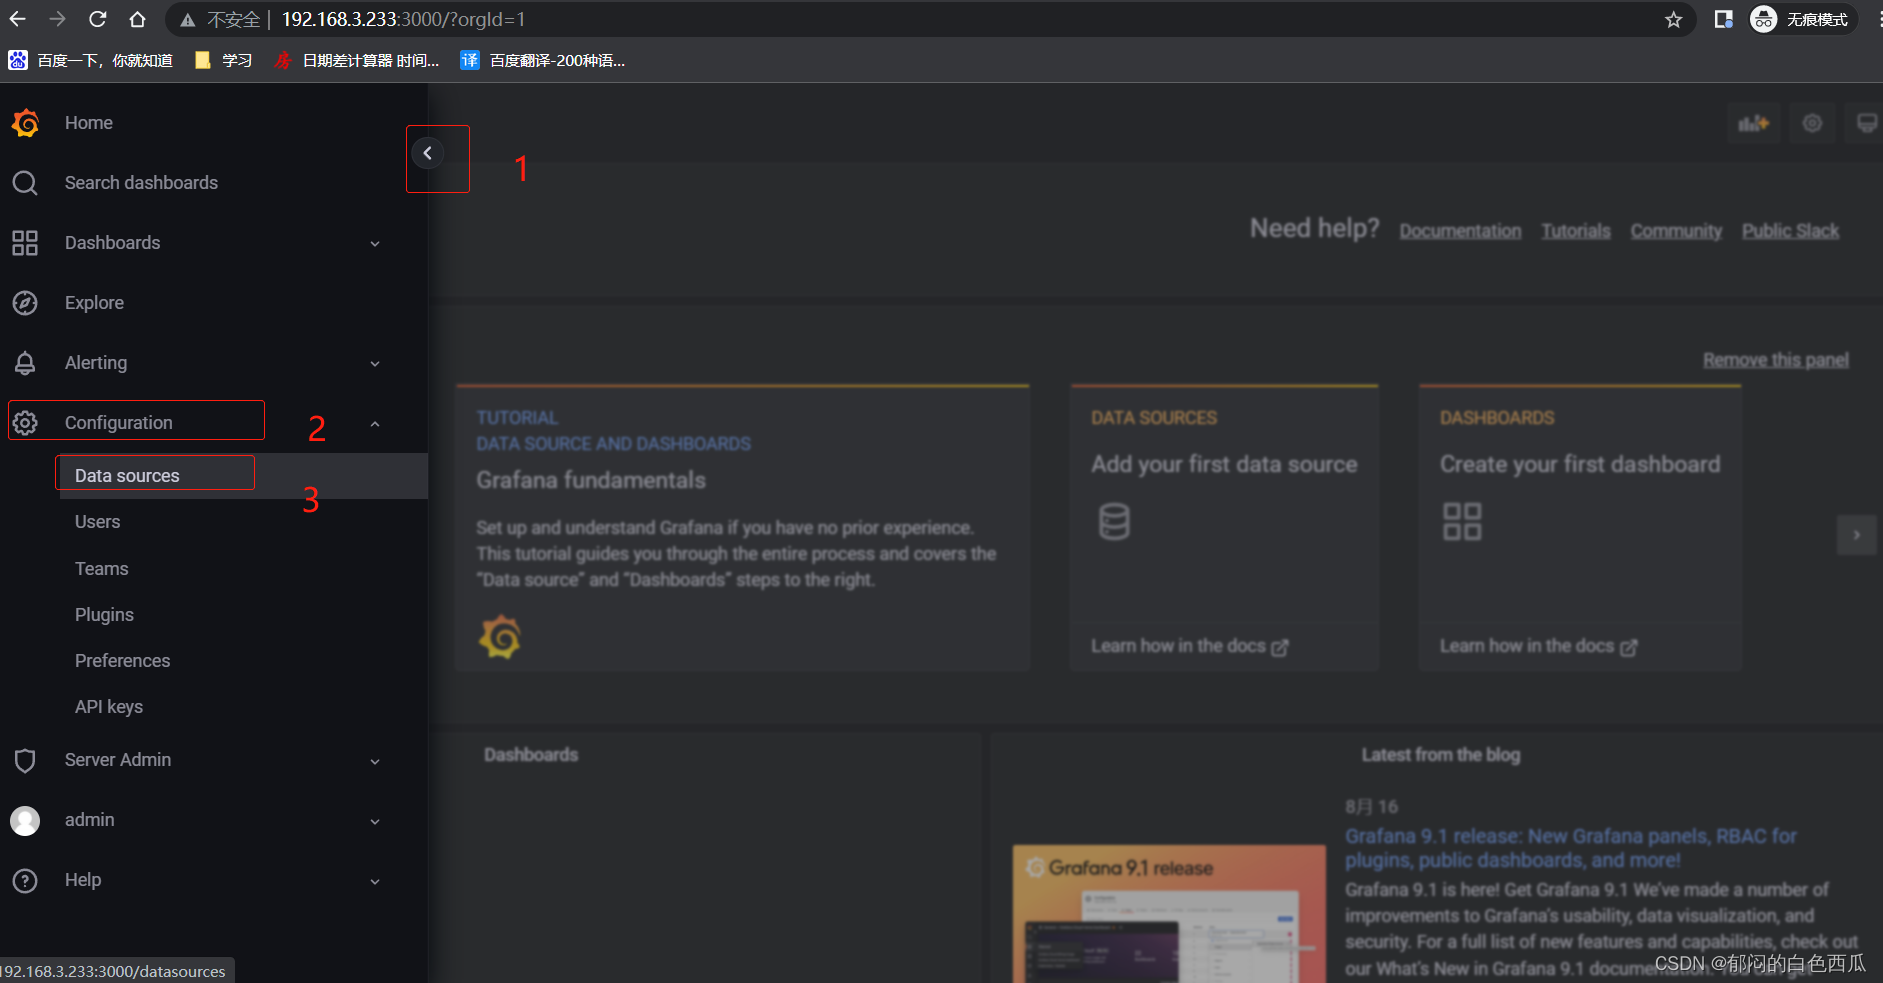Open Search dashboards magnifier icon

pyautogui.click(x=25, y=183)
